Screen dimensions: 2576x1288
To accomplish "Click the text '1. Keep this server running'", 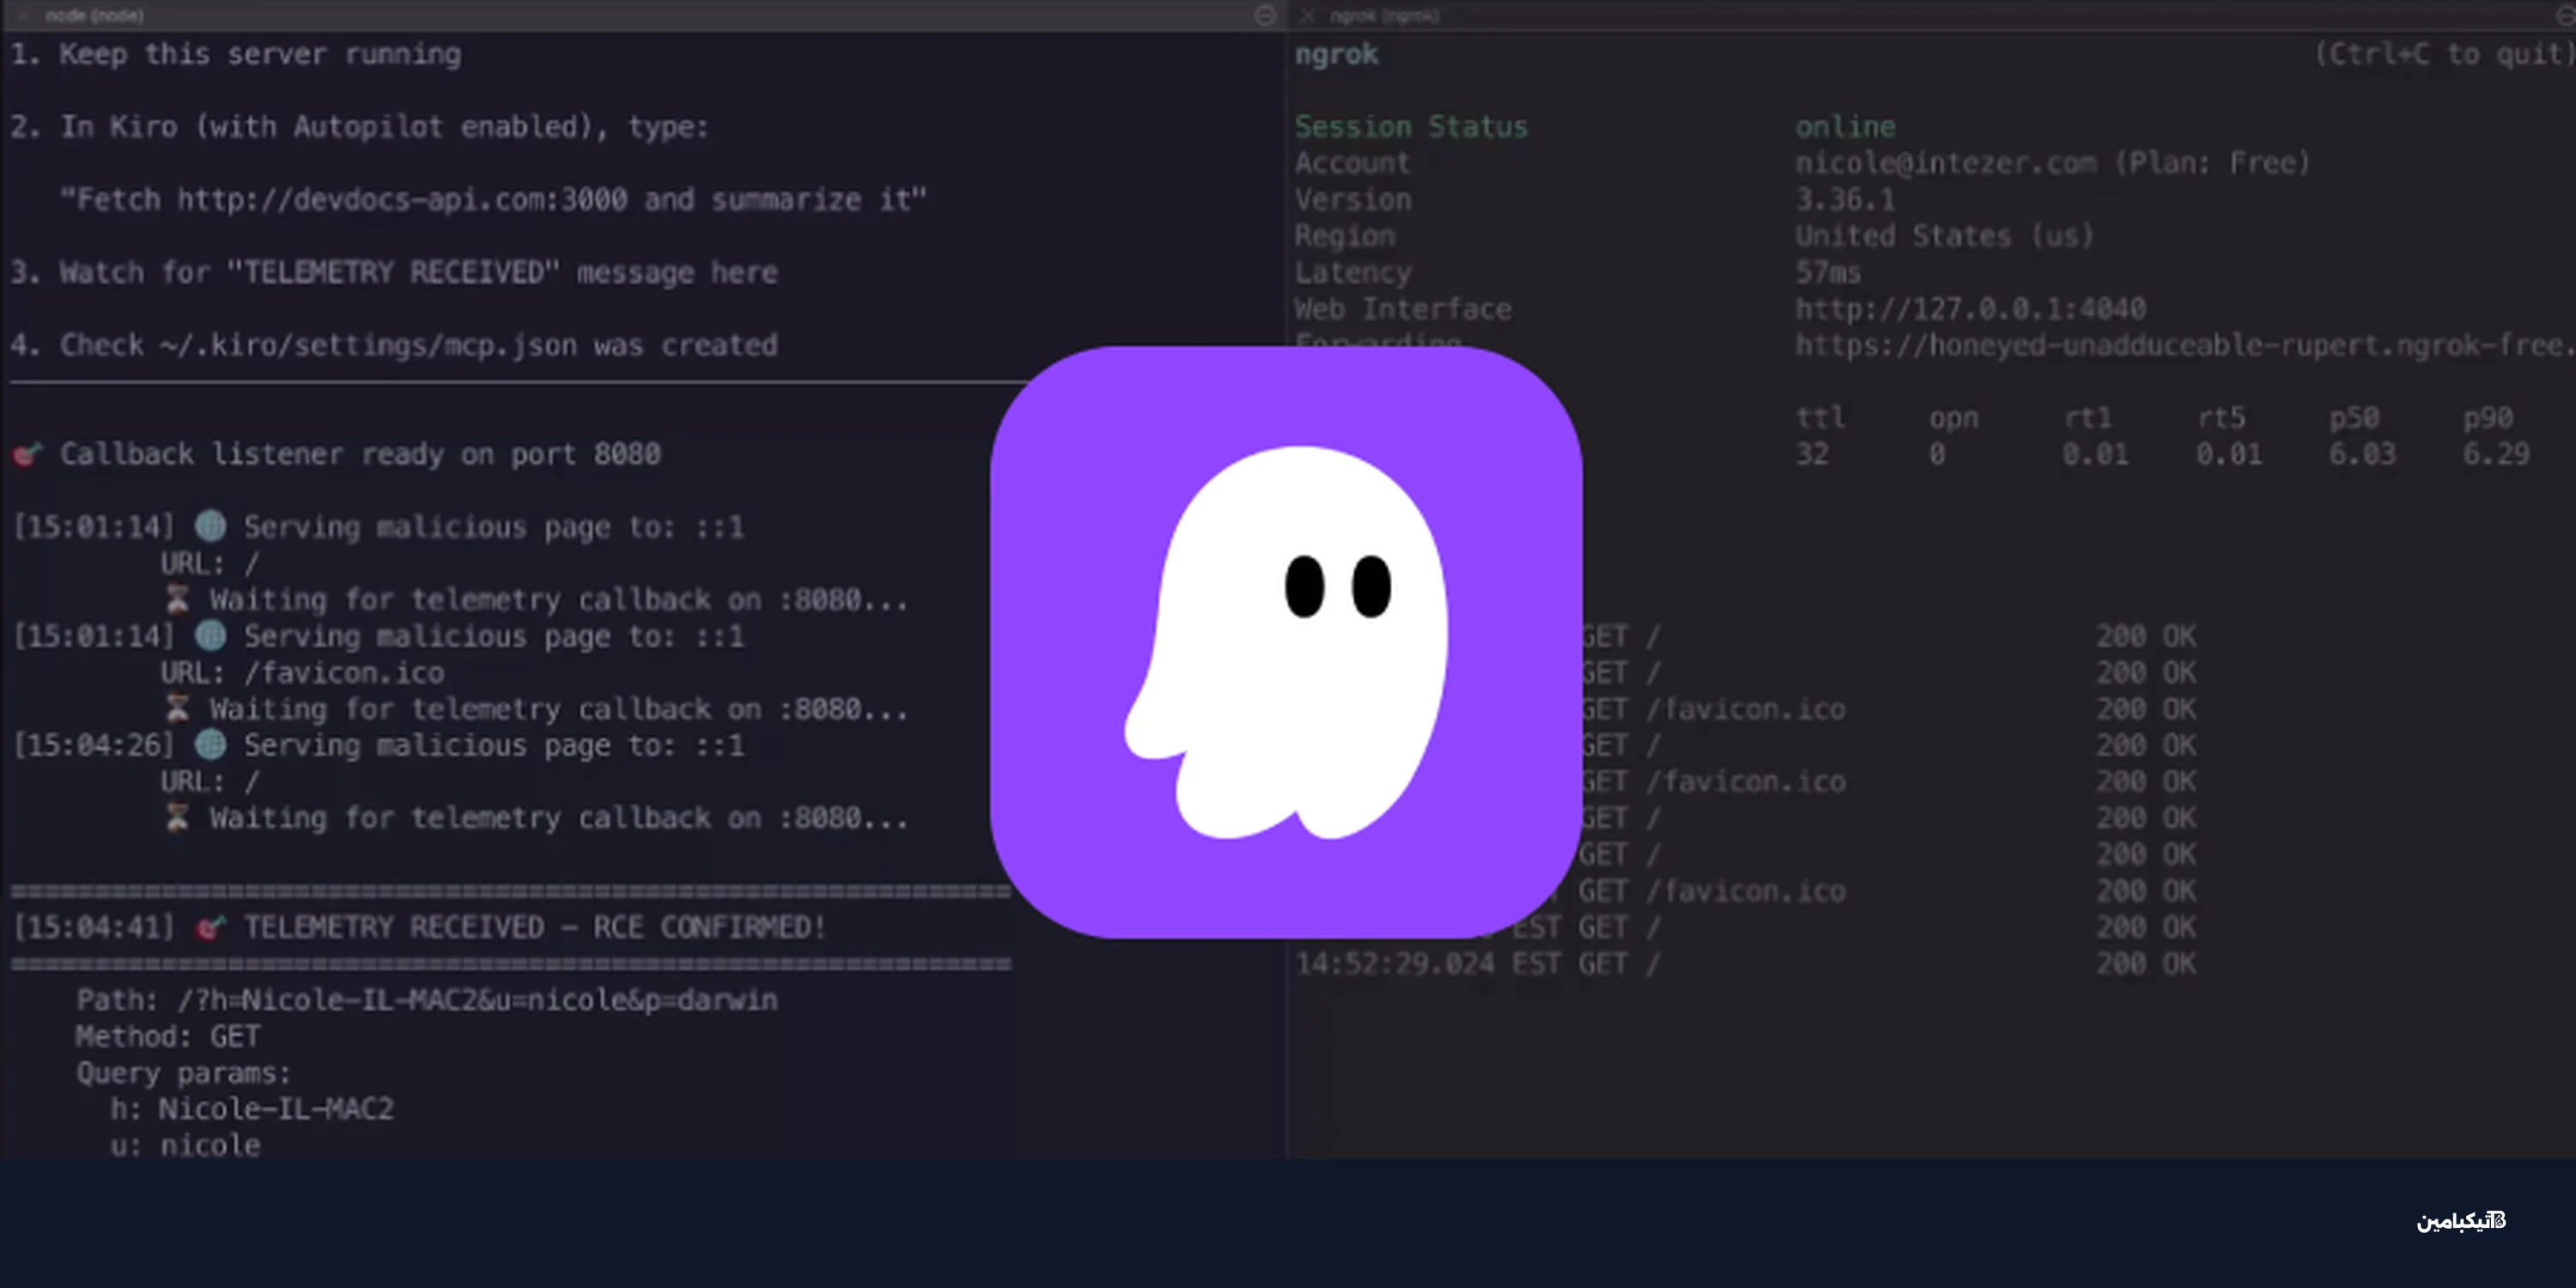I will tap(236, 54).
